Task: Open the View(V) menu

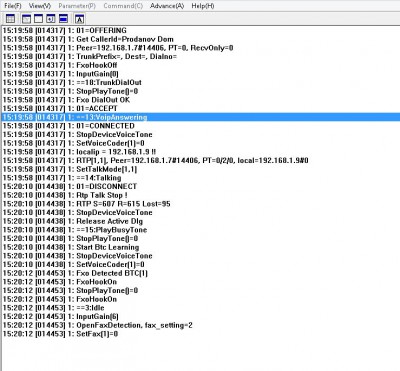Action: pyautogui.click(x=40, y=6)
